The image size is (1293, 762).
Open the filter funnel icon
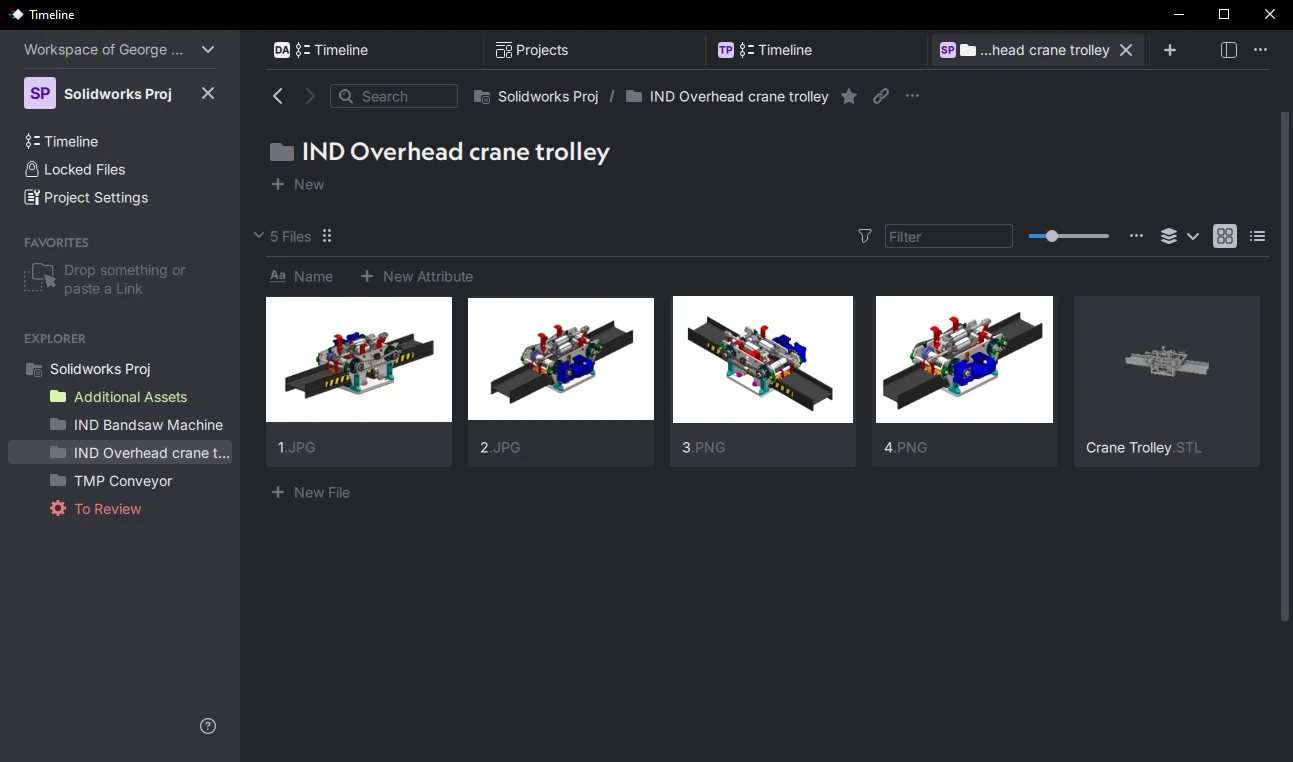863,236
